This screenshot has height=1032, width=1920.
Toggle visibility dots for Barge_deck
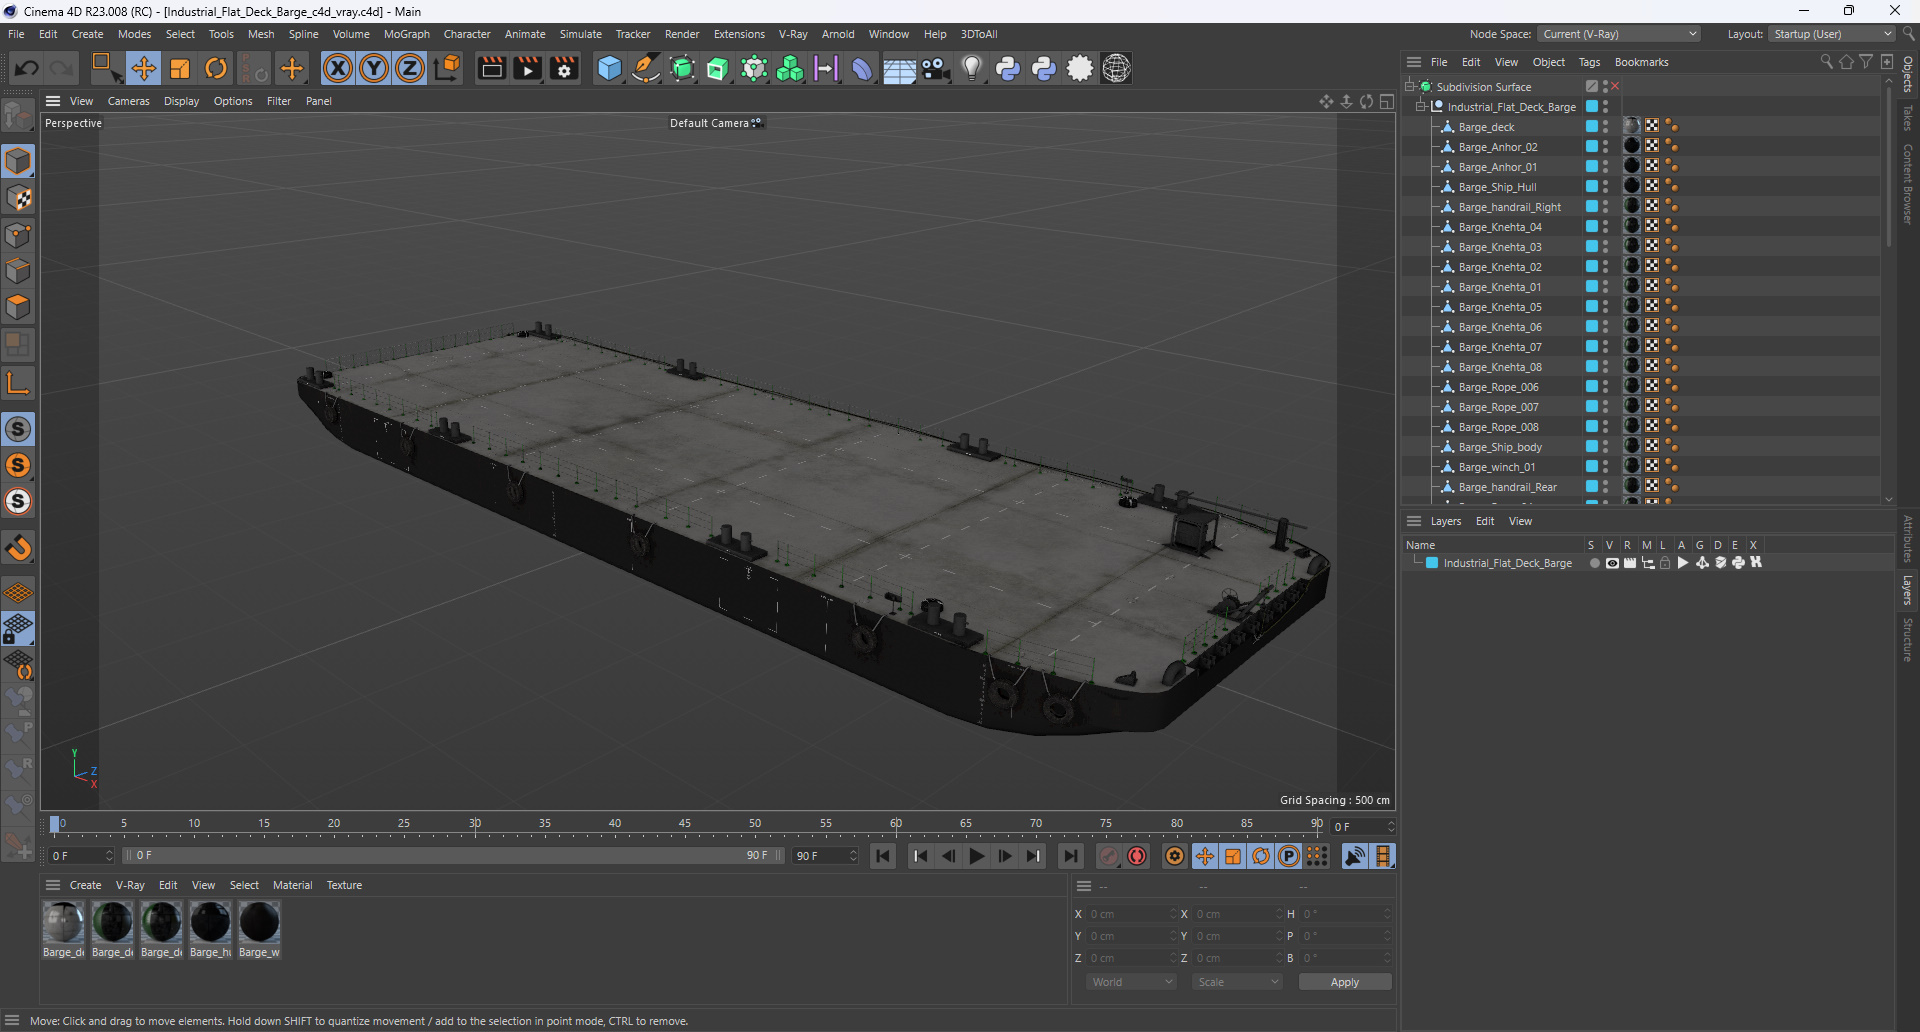pyautogui.click(x=1606, y=127)
